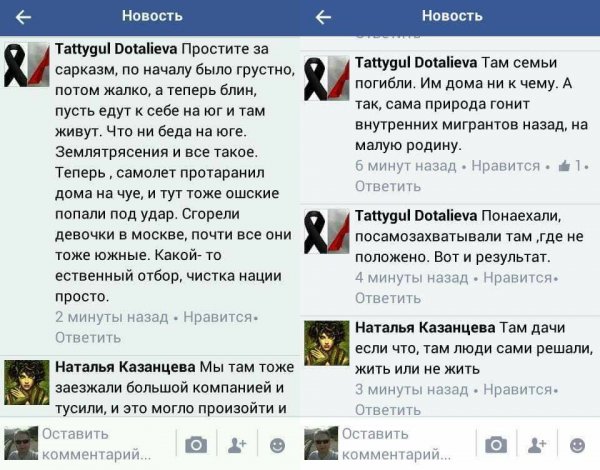Tap tag-friend icon in right comment bar

pos(537,445)
